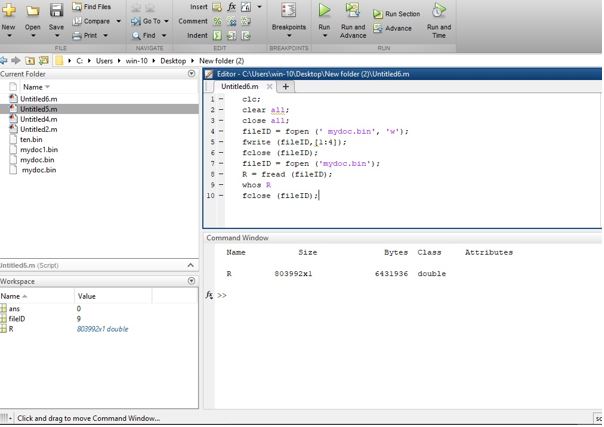
Task: Click the Run button in the toolbar
Action: [x=324, y=11]
